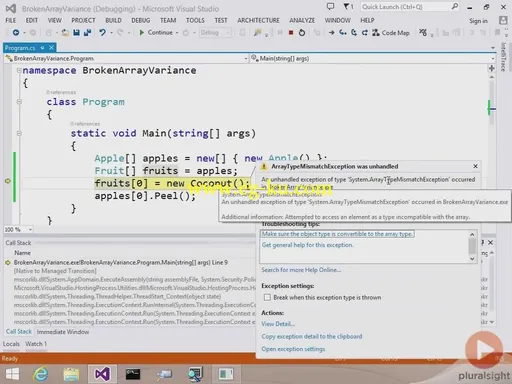Open the Continue button dropdown arrow
The height and width of the screenshot is (384, 512).
pos(177,33)
